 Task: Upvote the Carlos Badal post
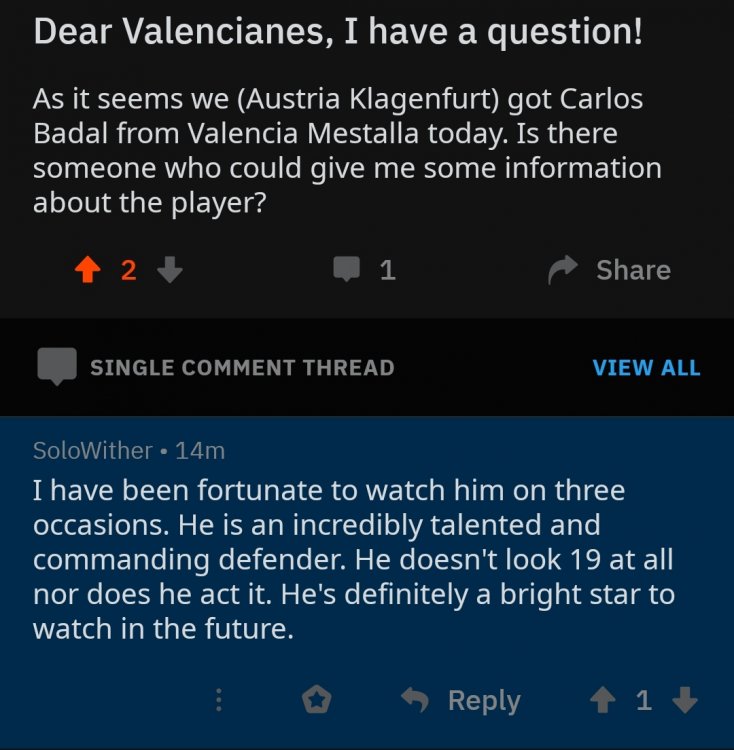coord(88,269)
